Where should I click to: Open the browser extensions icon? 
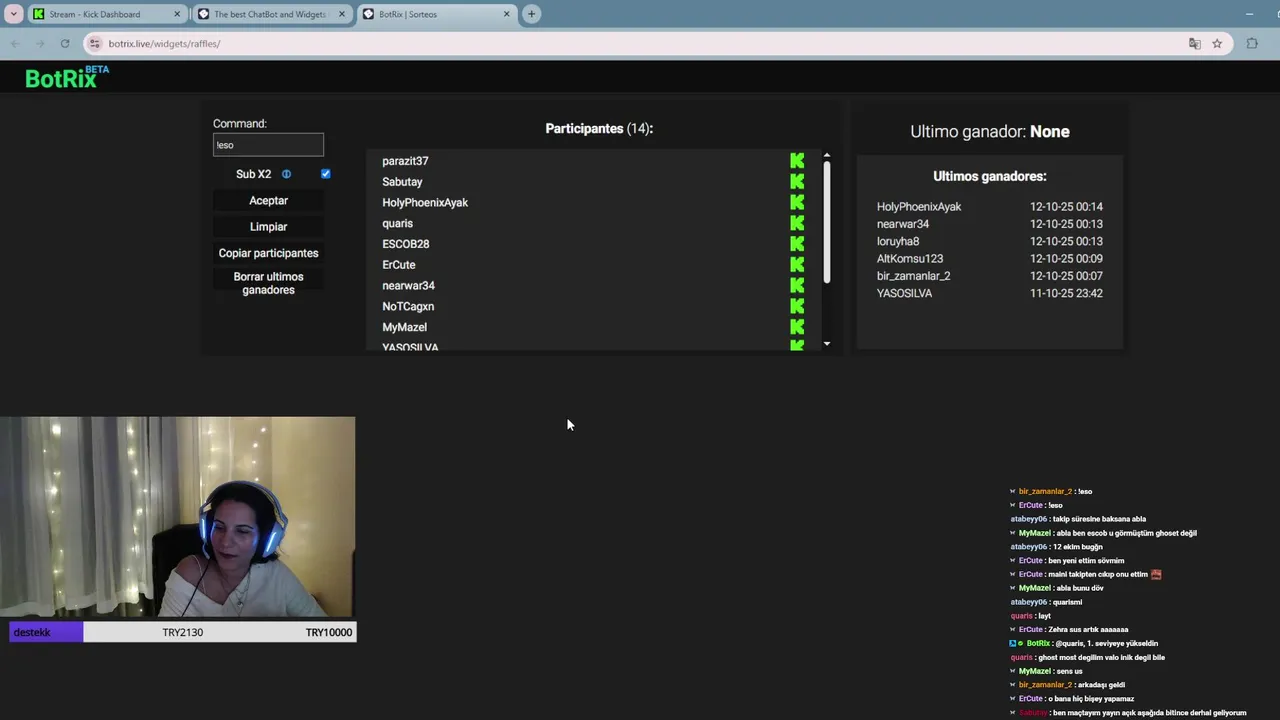(x=1252, y=43)
